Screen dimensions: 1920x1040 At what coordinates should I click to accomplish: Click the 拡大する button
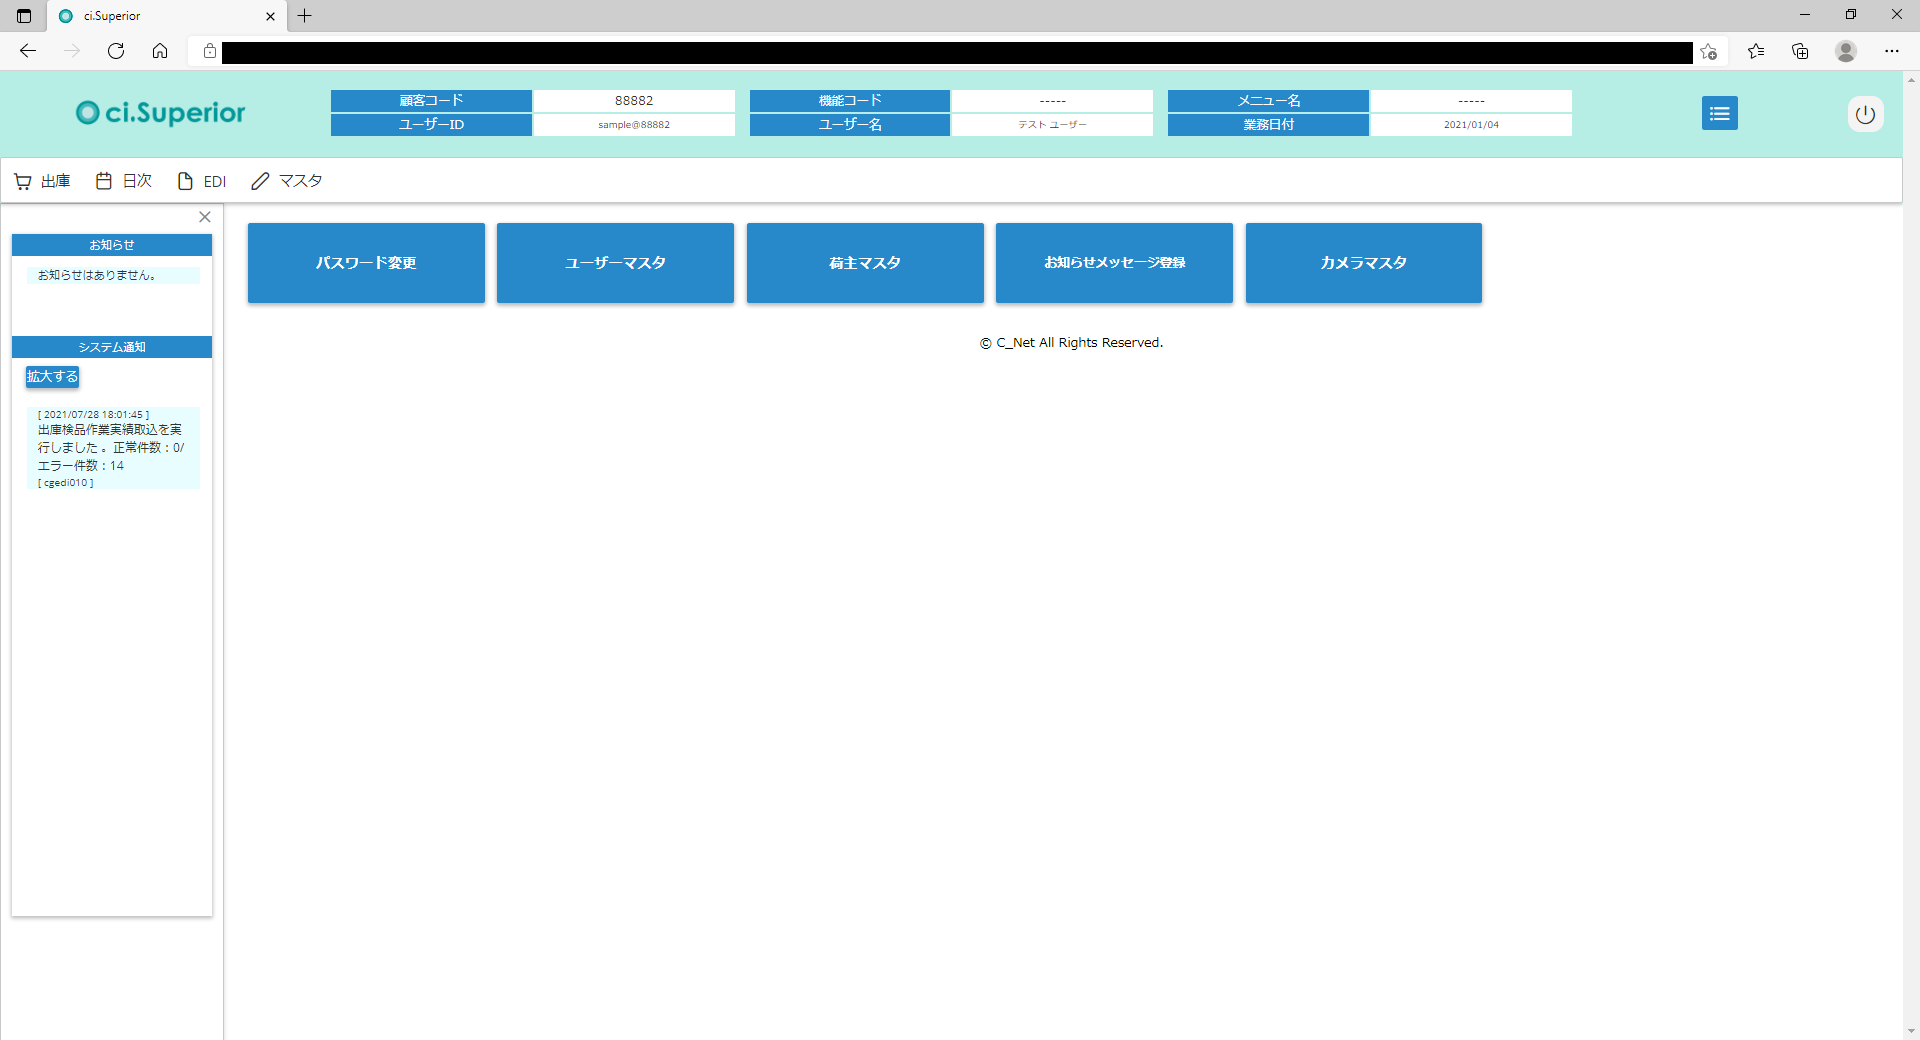[52, 377]
